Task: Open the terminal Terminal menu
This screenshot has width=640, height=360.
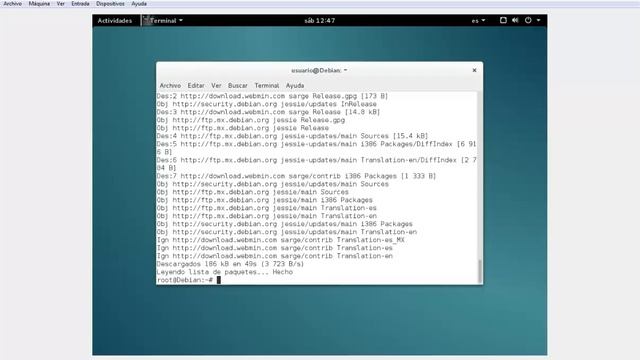Action: [x=267, y=86]
